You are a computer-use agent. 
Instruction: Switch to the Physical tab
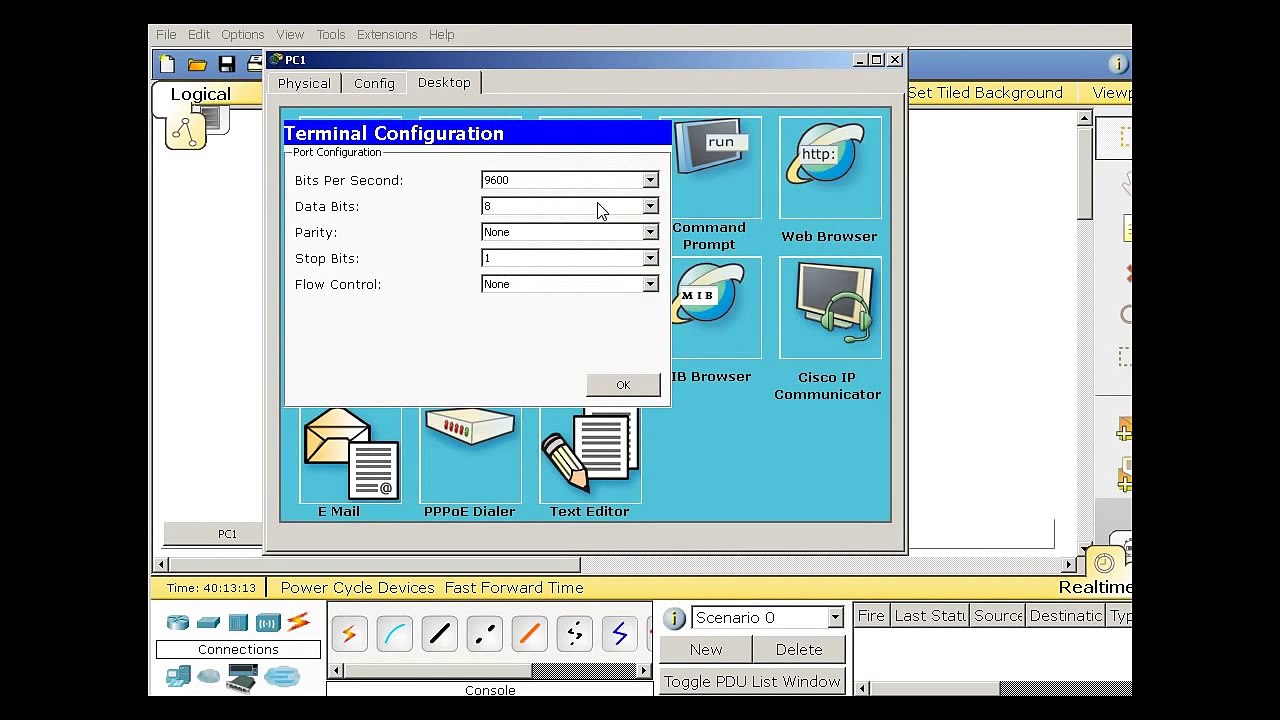(304, 83)
